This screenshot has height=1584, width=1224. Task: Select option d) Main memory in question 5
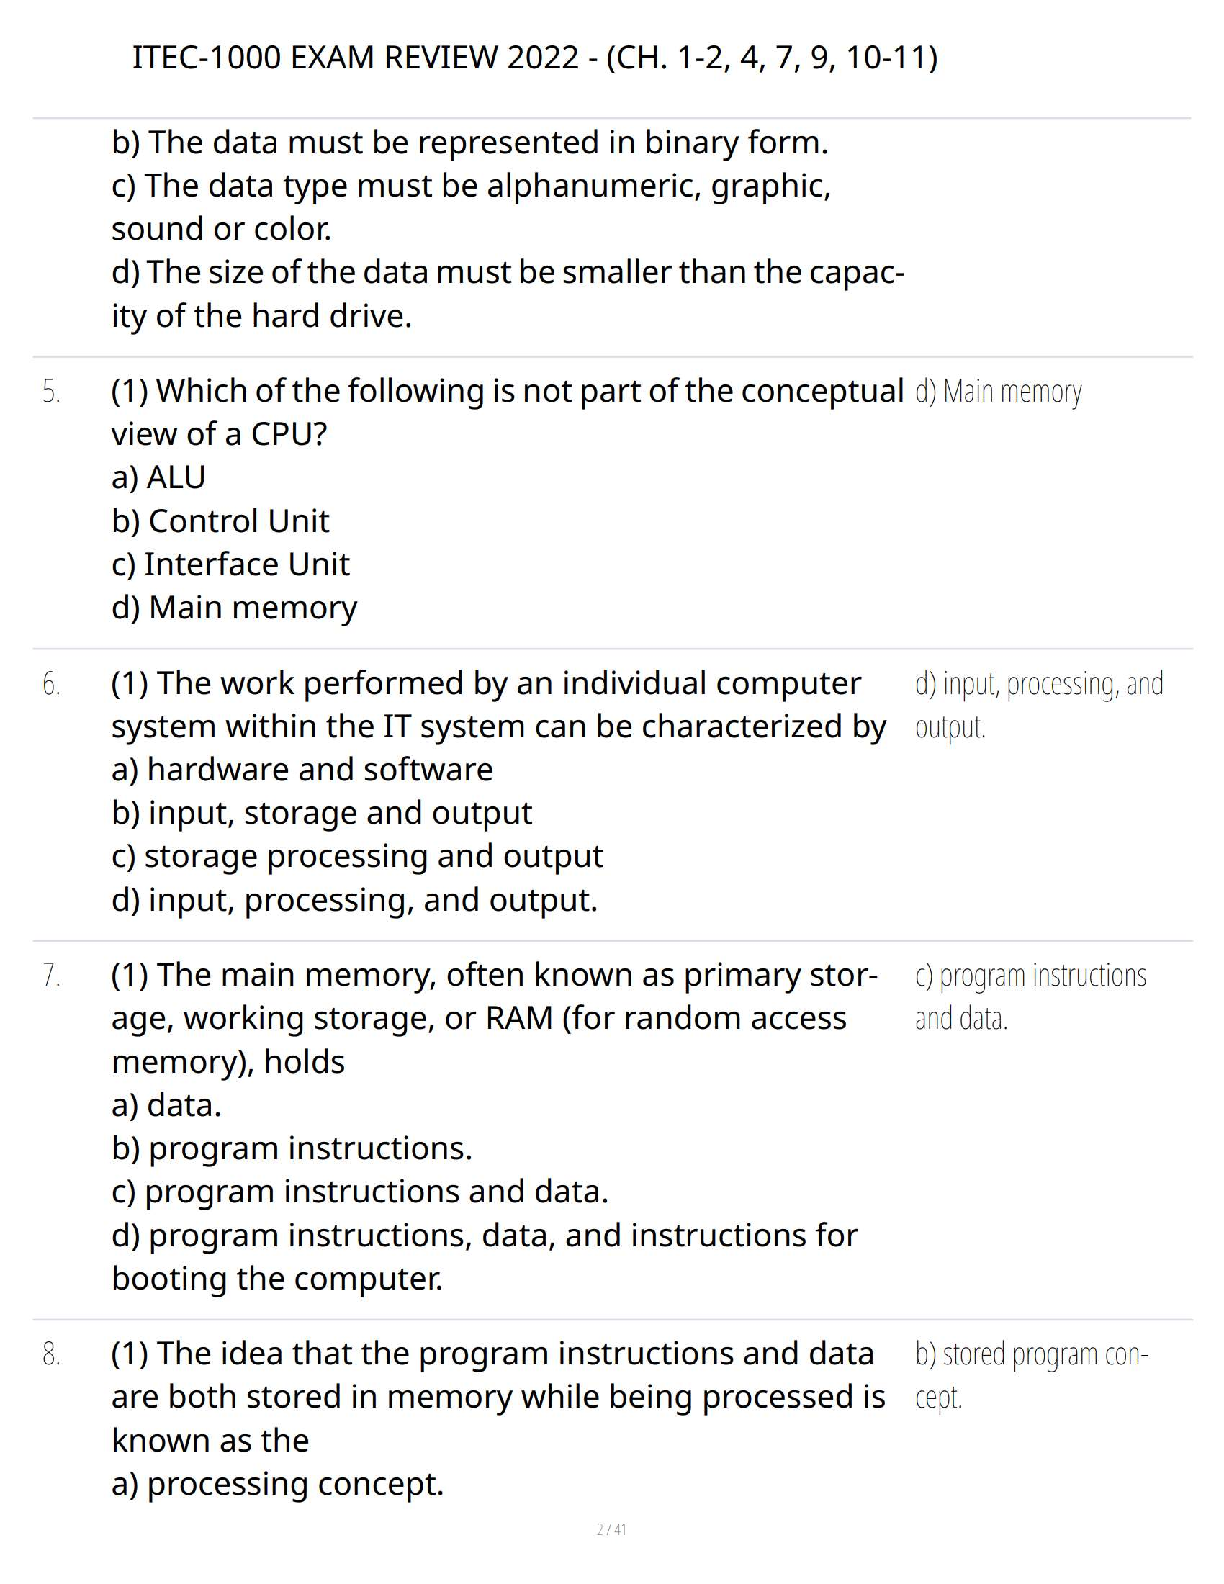[x=235, y=607]
